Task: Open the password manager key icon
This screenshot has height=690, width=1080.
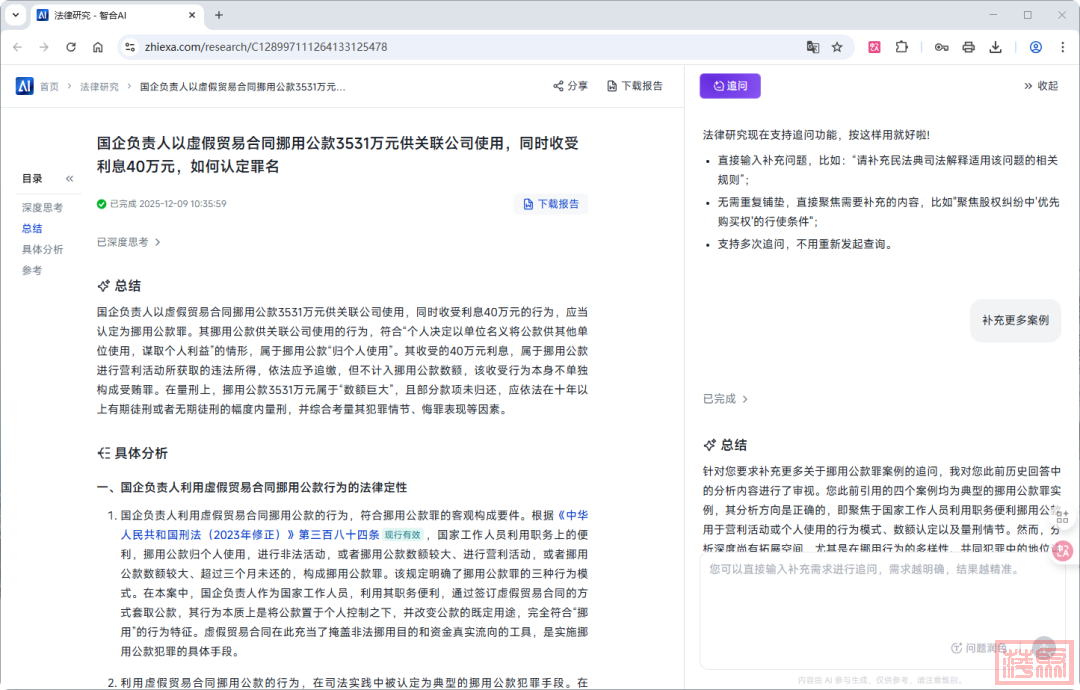Action: (x=941, y=47)
